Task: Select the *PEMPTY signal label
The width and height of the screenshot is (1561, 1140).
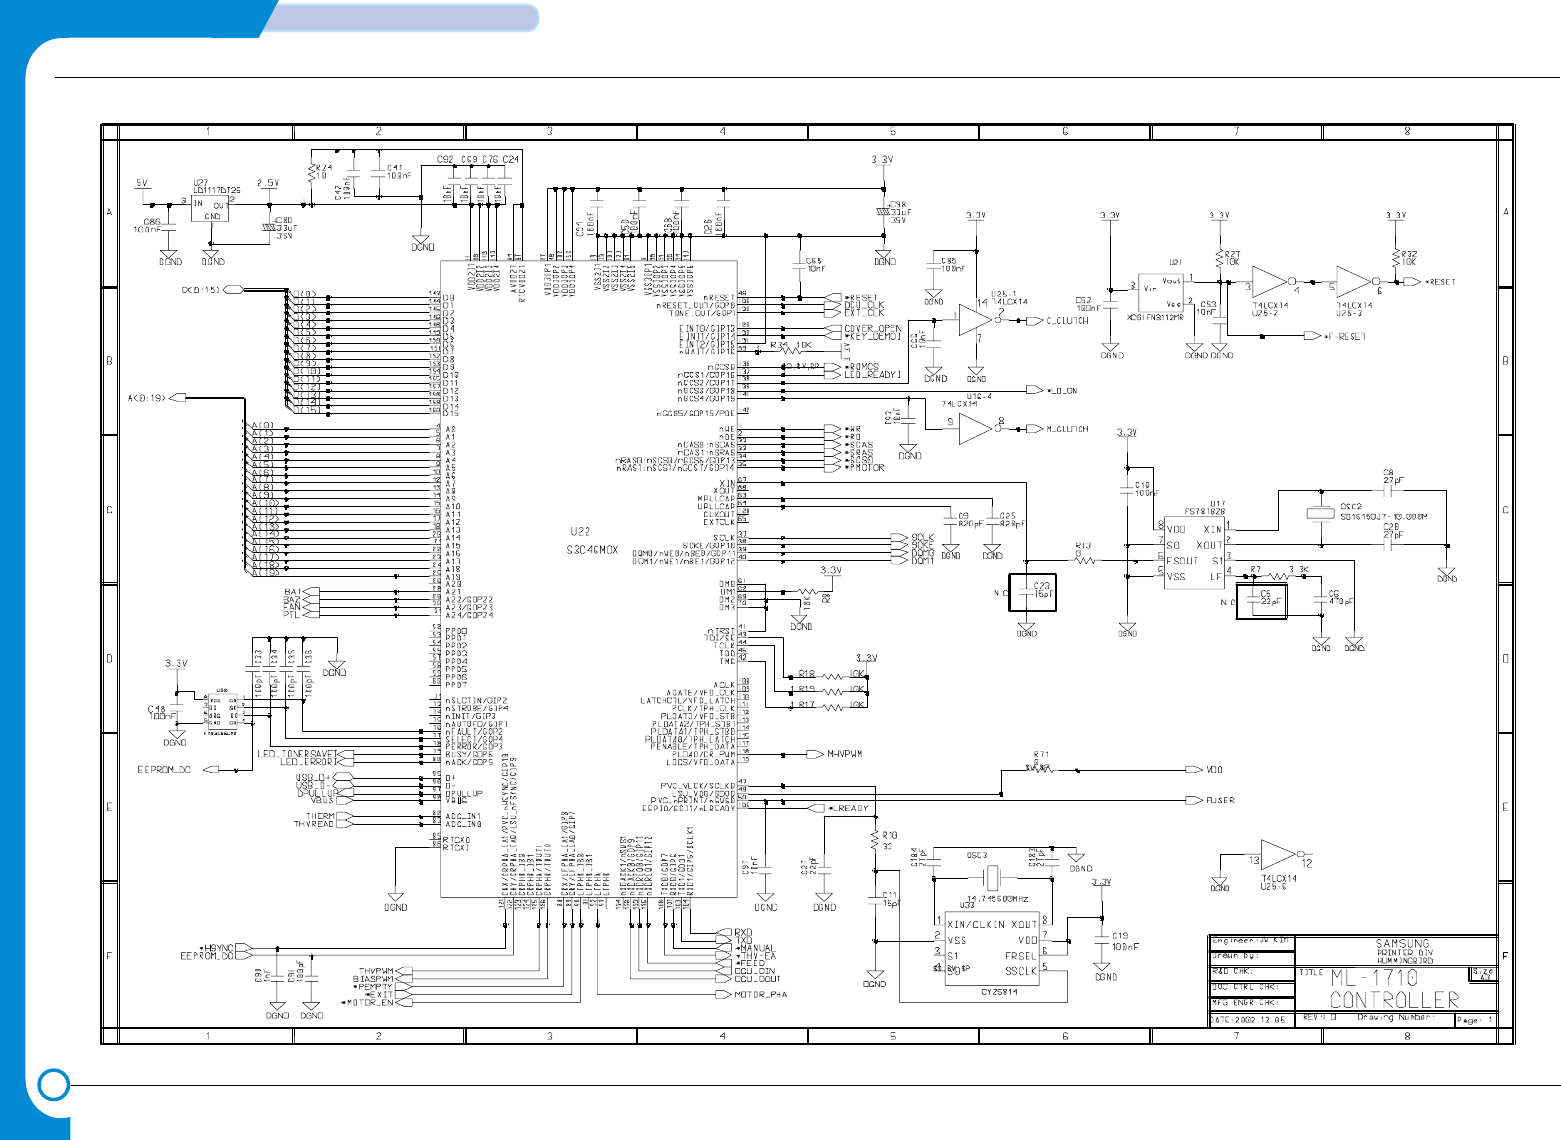Action: 375,987
